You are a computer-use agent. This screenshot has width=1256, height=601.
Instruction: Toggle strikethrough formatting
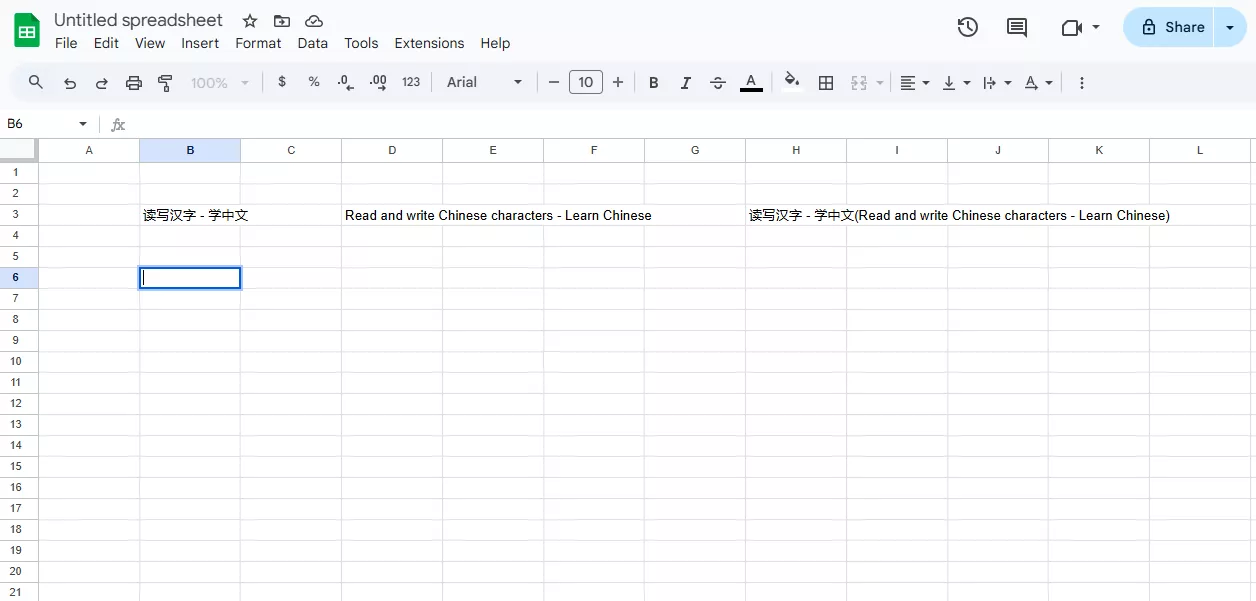pos(718,83)
